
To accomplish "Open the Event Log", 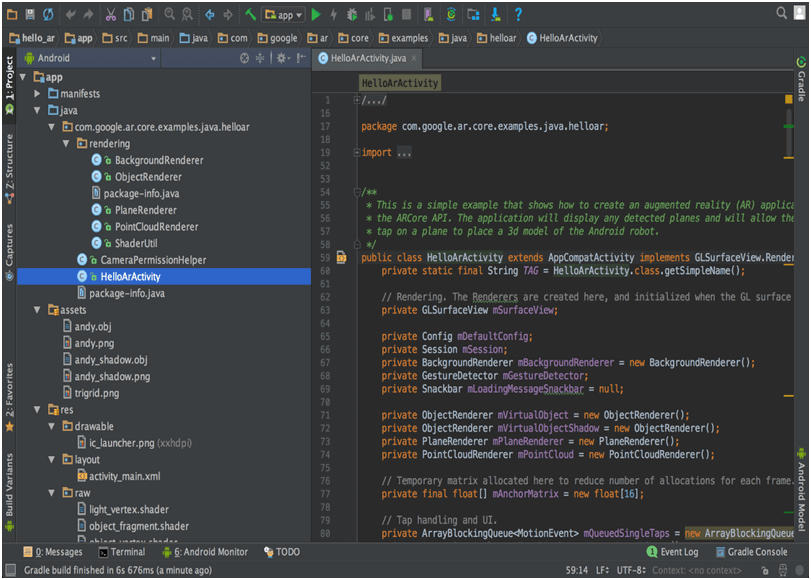I will pos(672,552).
